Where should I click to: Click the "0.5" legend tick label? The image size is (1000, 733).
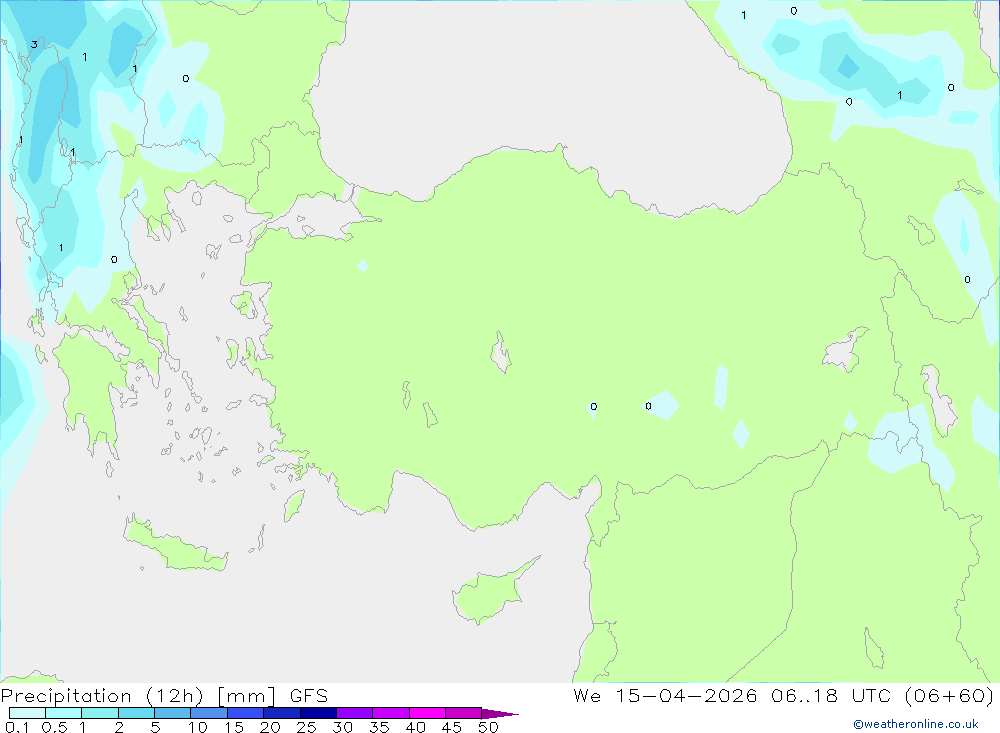click(54, 727)
